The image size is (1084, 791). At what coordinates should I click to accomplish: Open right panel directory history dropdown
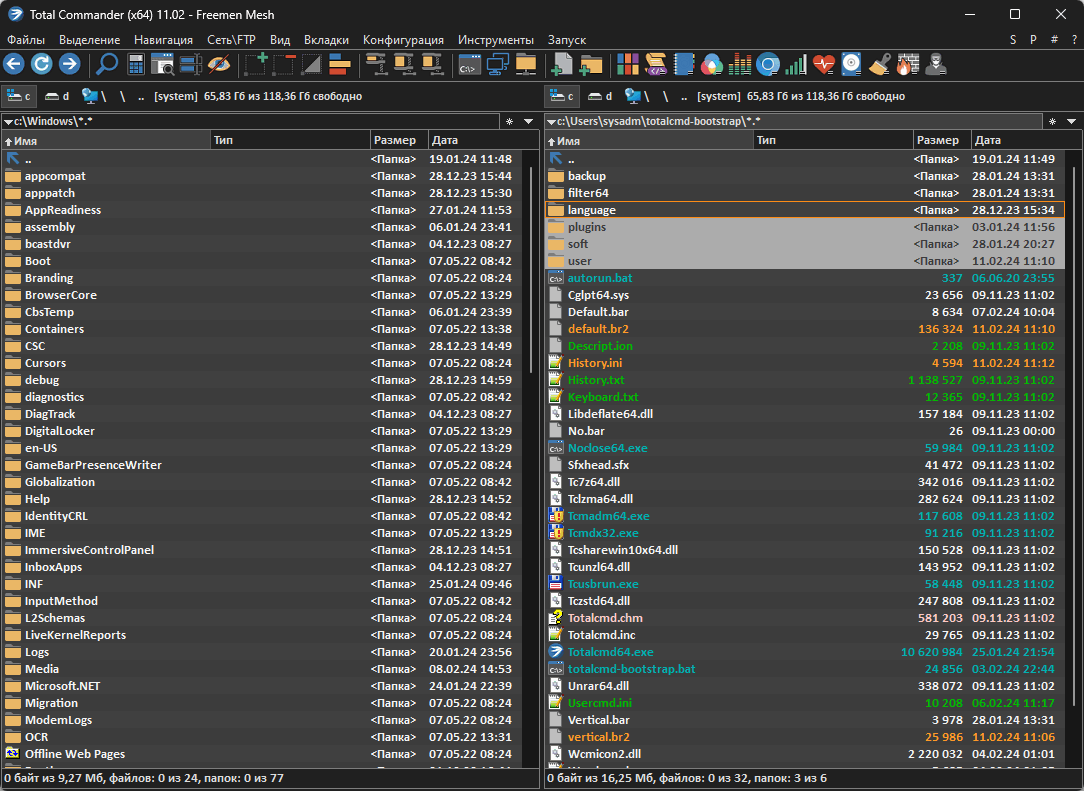[1071, 121]
